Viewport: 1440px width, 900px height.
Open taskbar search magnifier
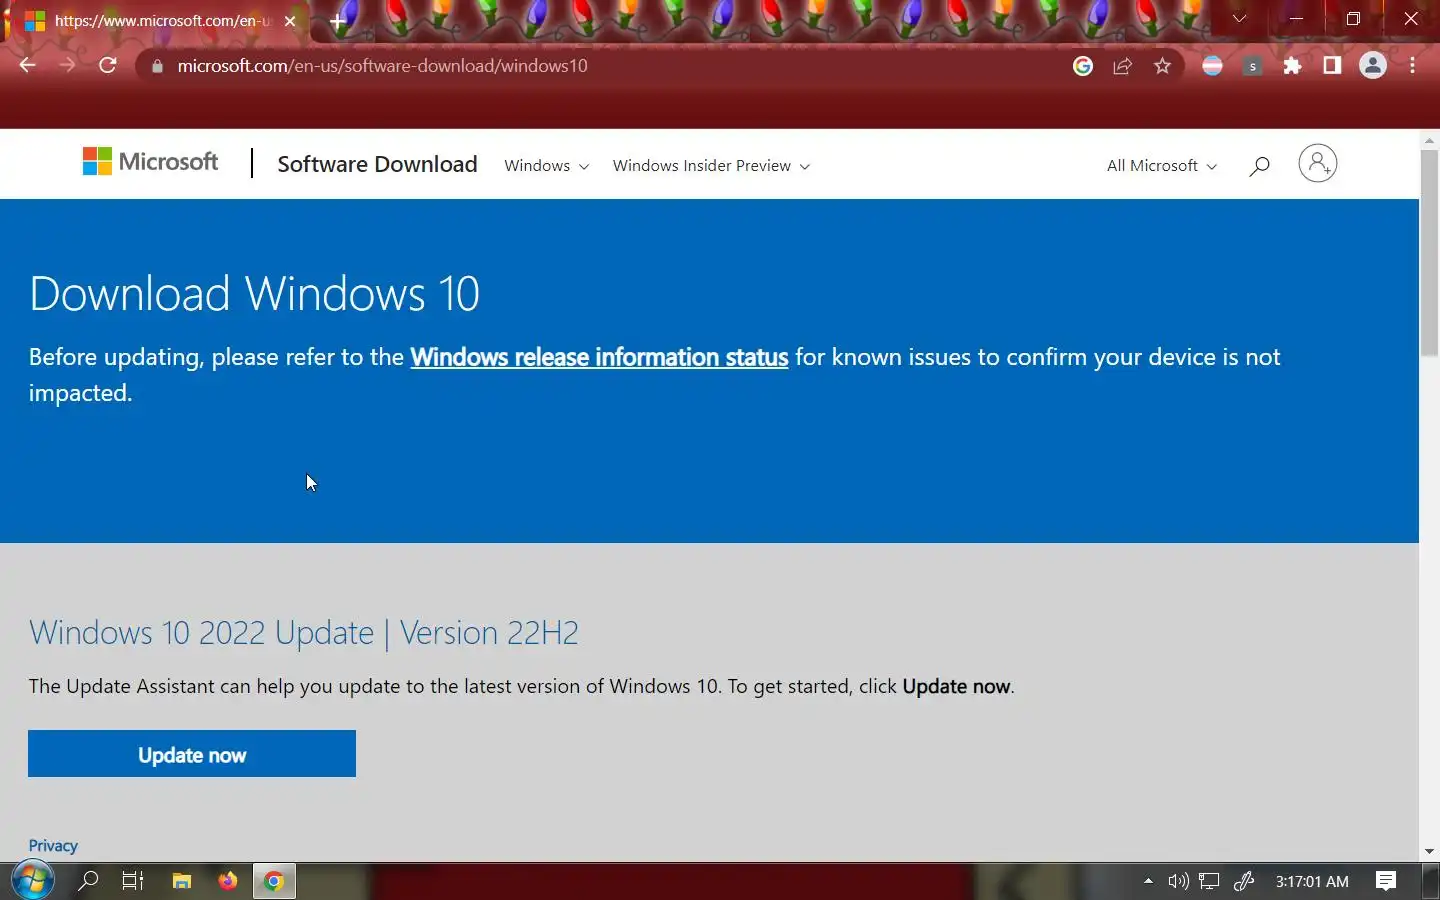88,881
